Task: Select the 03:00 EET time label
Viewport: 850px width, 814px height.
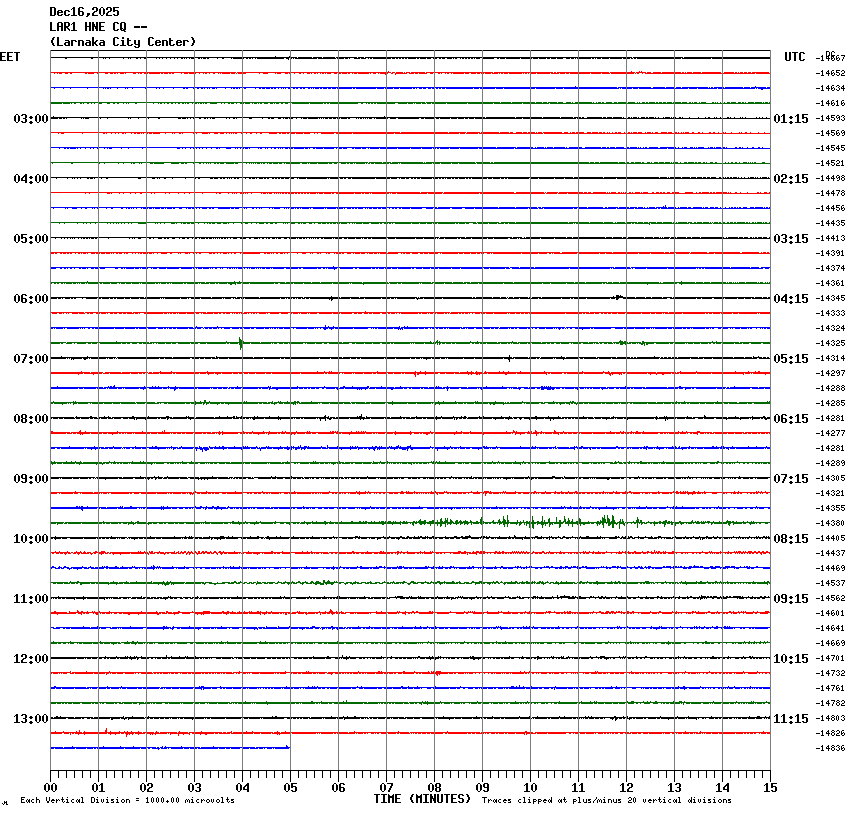Action: (31, 119)
